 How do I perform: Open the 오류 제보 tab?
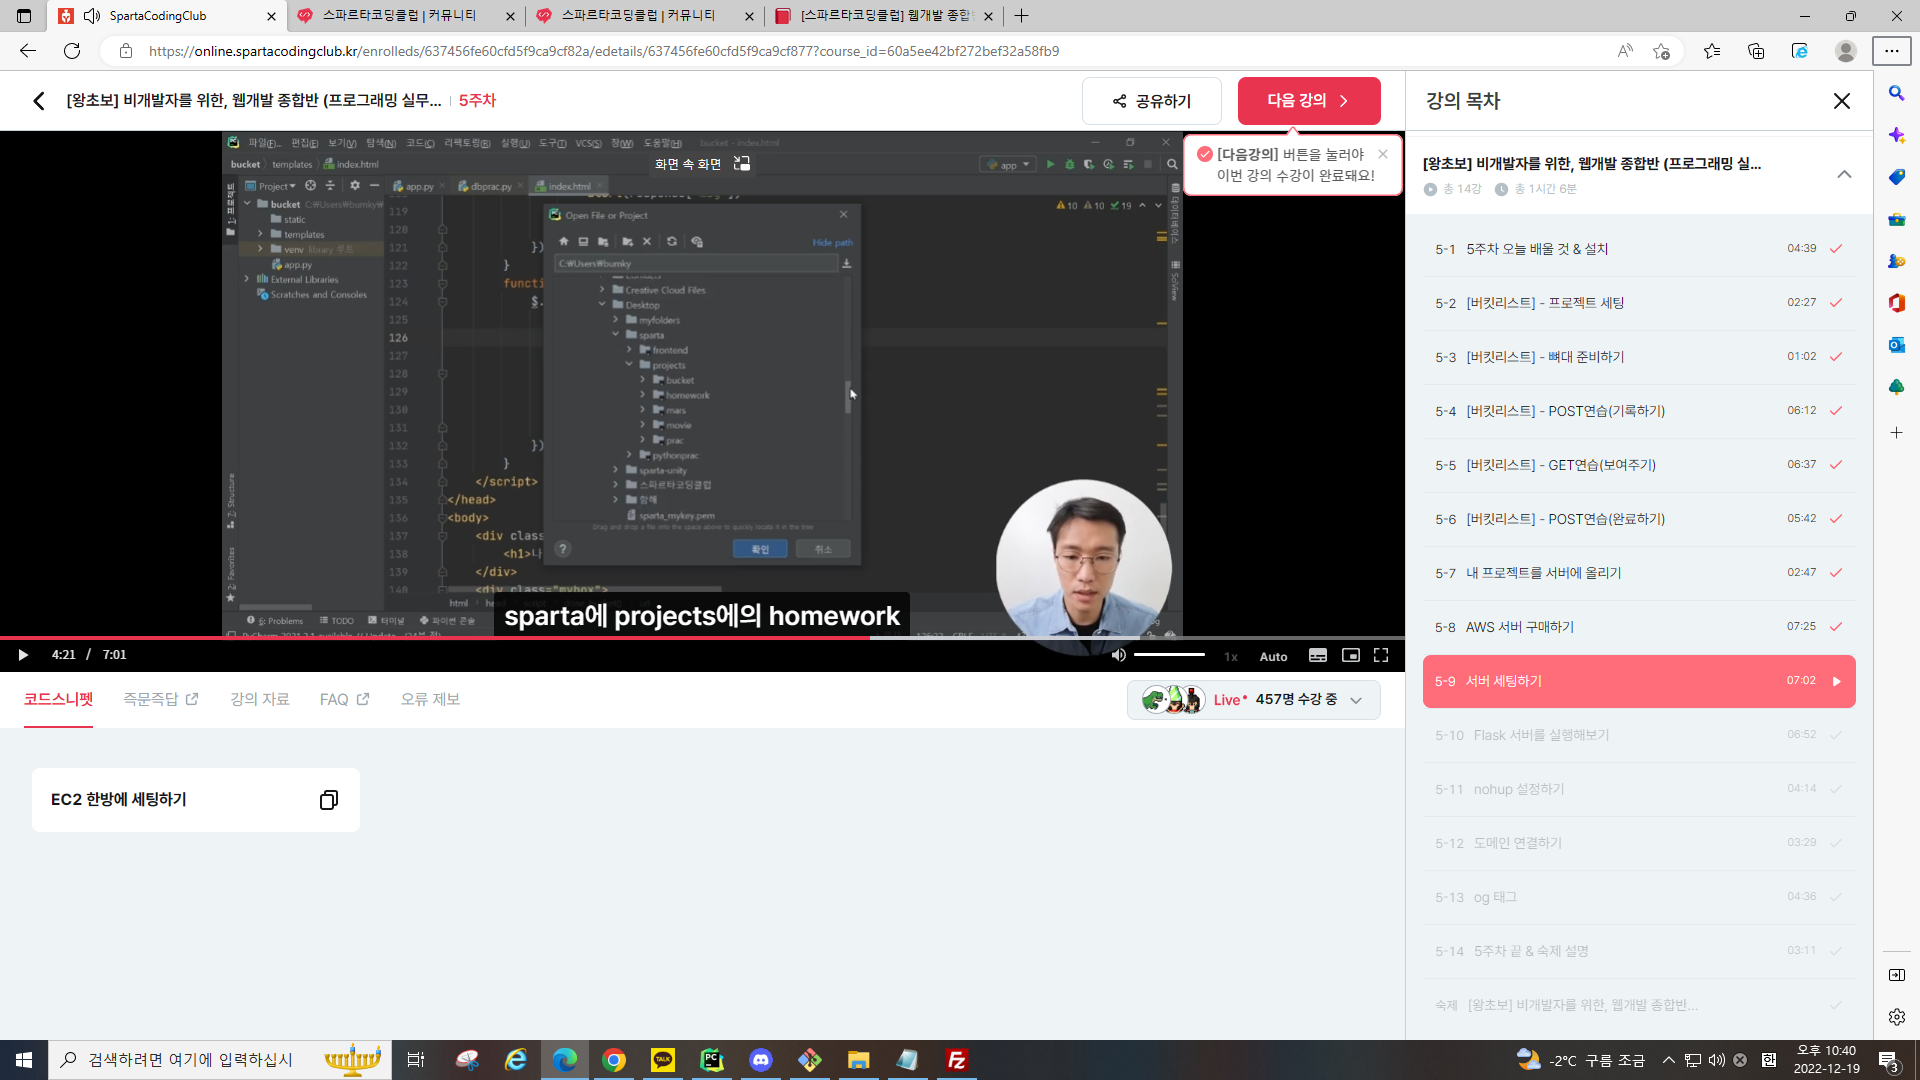coord(430,699)
